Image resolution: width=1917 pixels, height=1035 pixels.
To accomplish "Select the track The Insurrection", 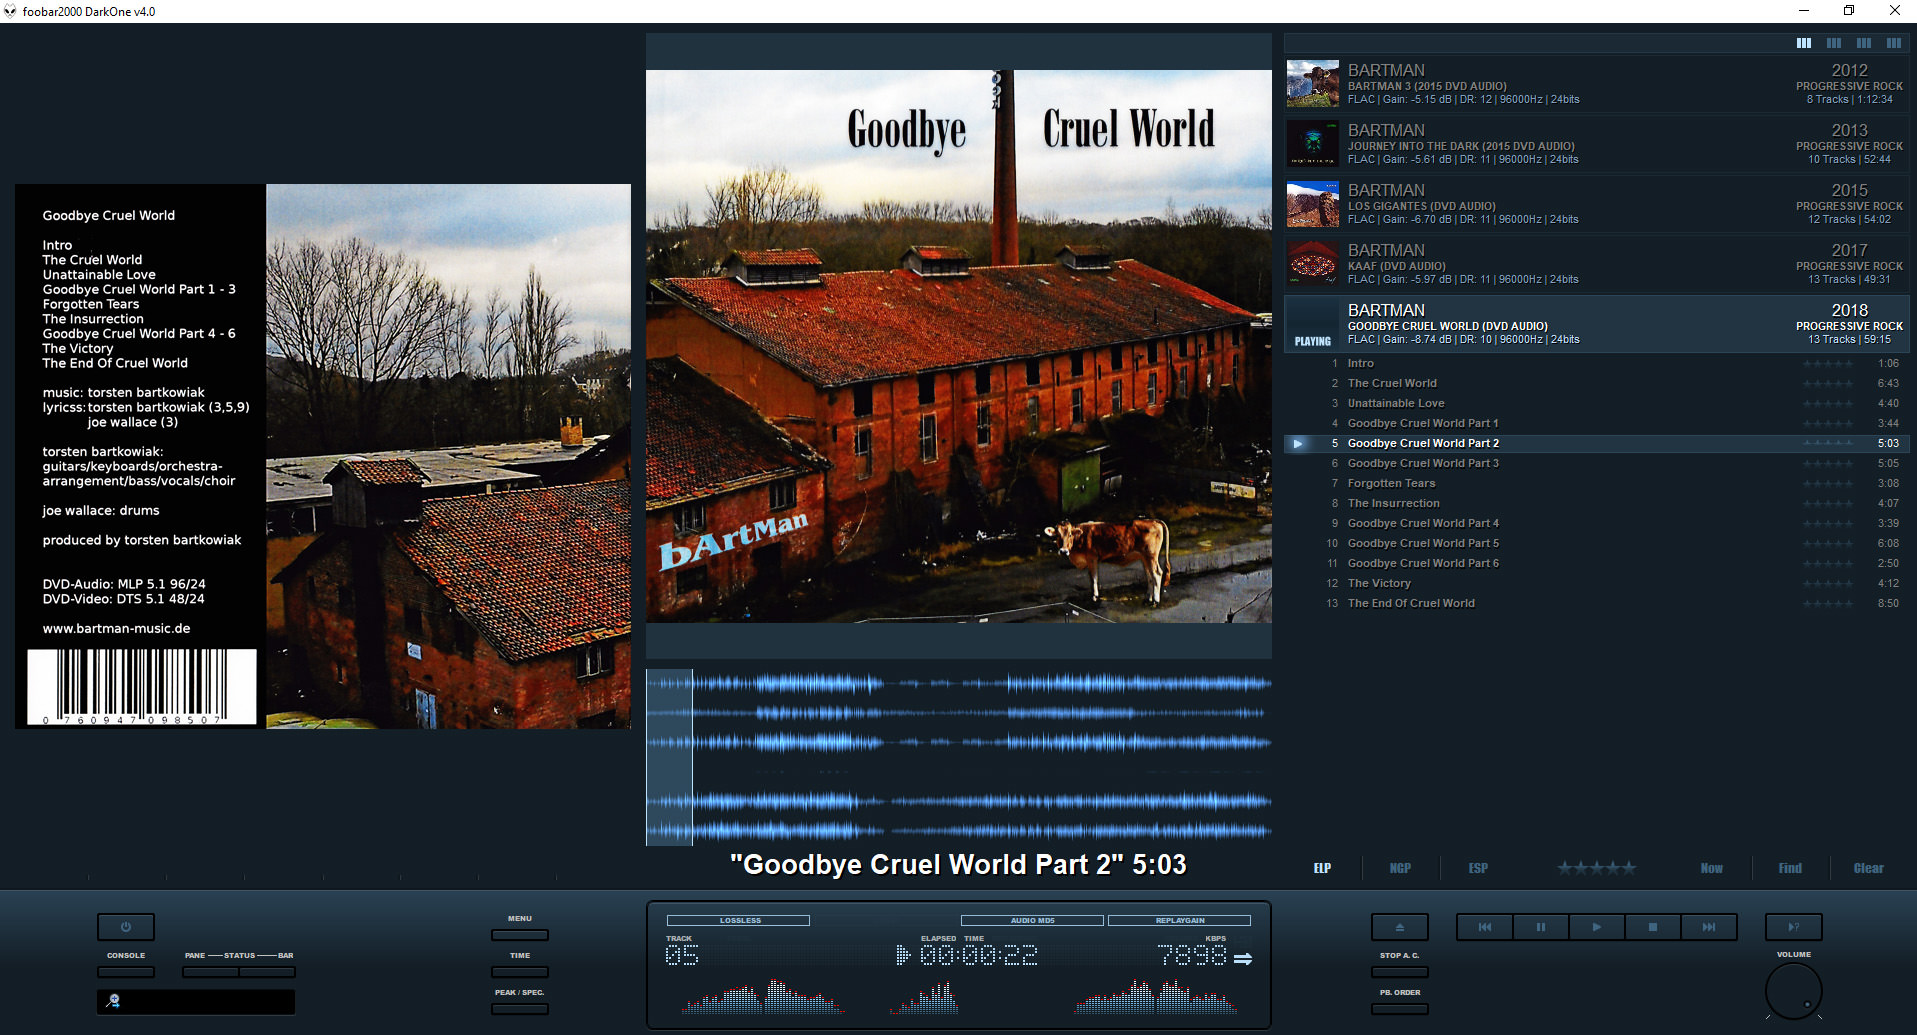I will pos(1596,504).
